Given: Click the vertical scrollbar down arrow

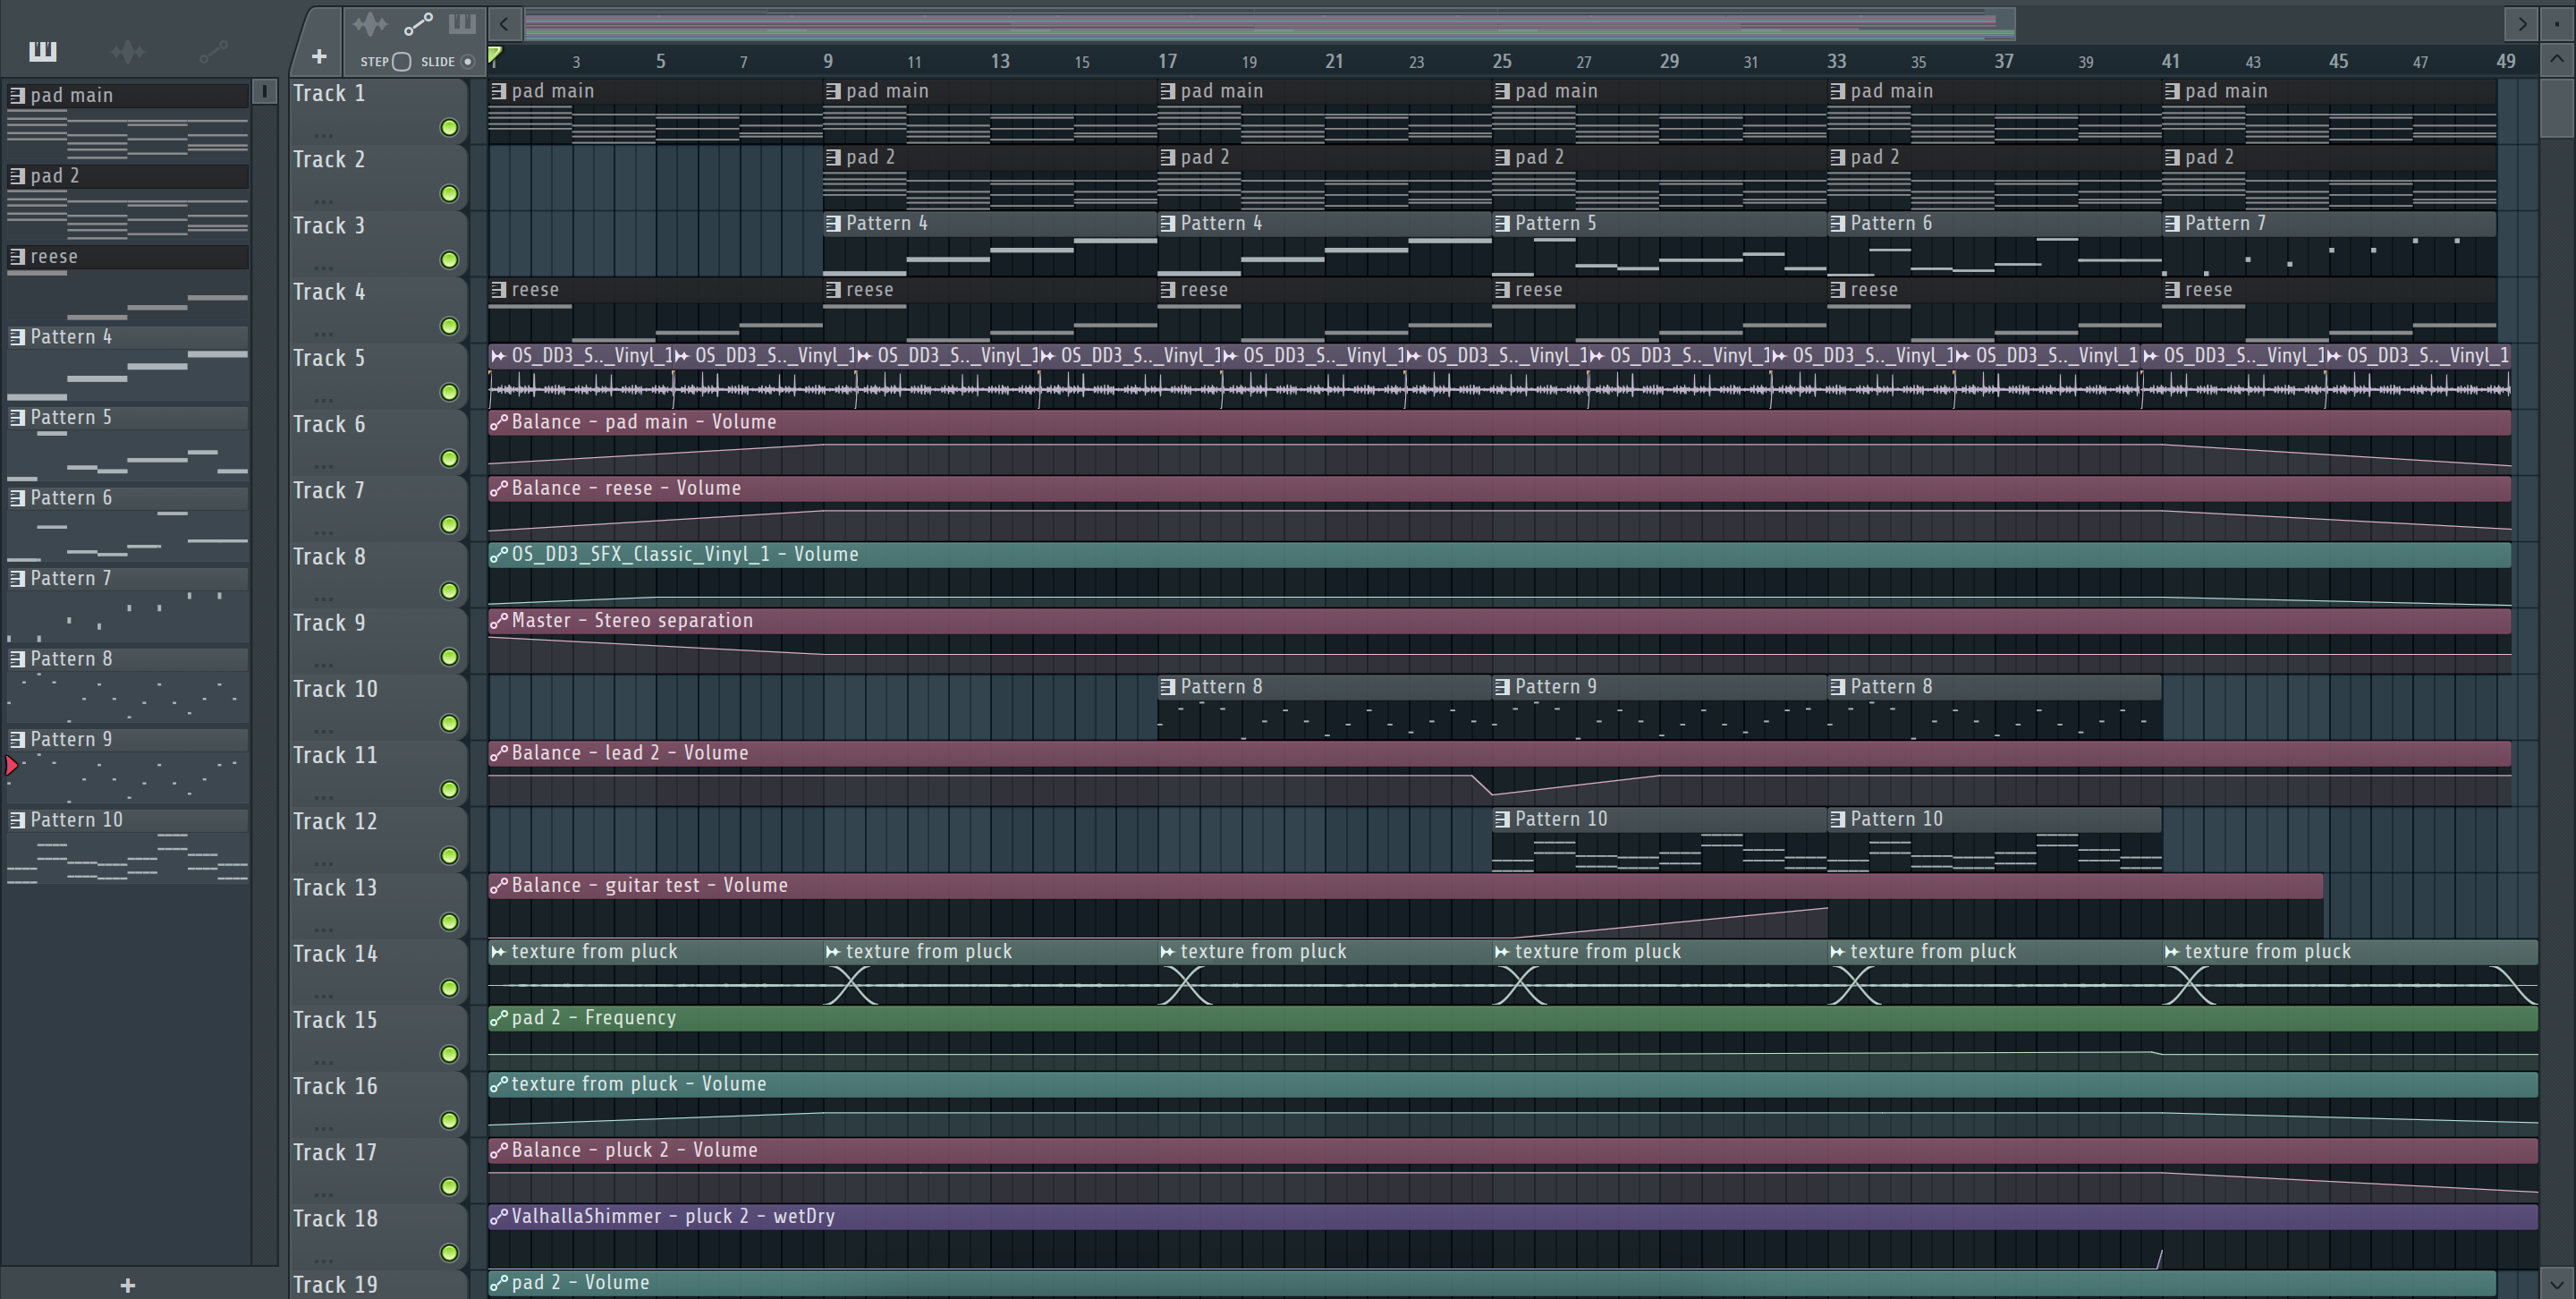Looking at the screenshot, I should 2556,1283.
